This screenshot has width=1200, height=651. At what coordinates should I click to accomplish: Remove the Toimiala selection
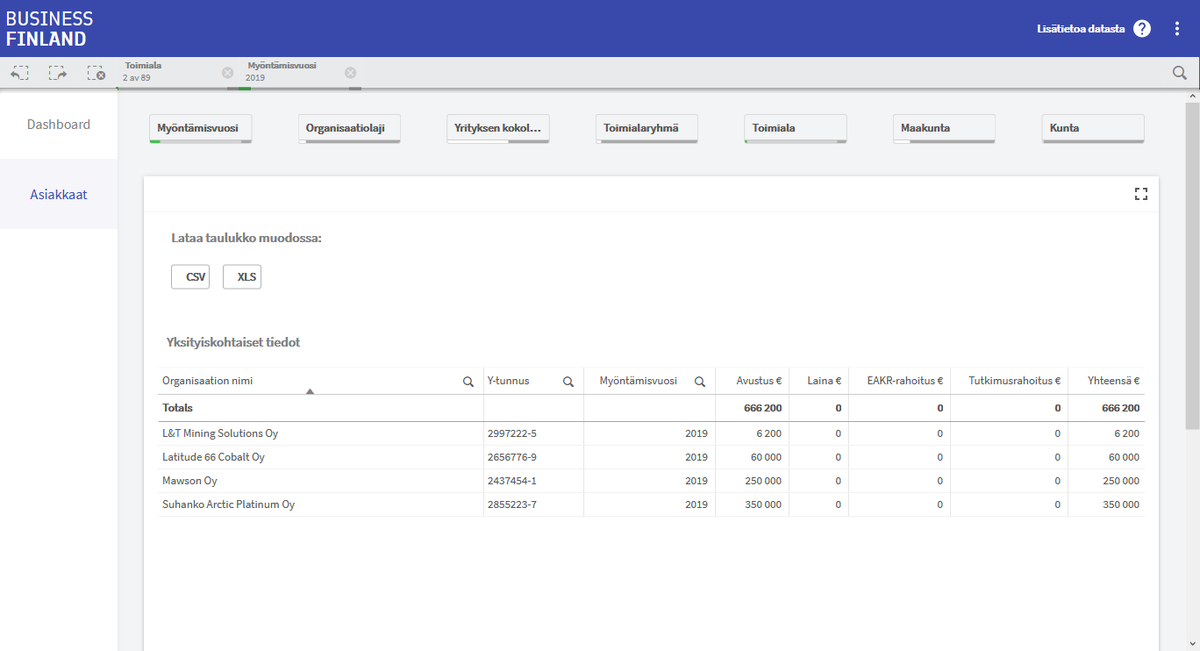pos(227,73)
